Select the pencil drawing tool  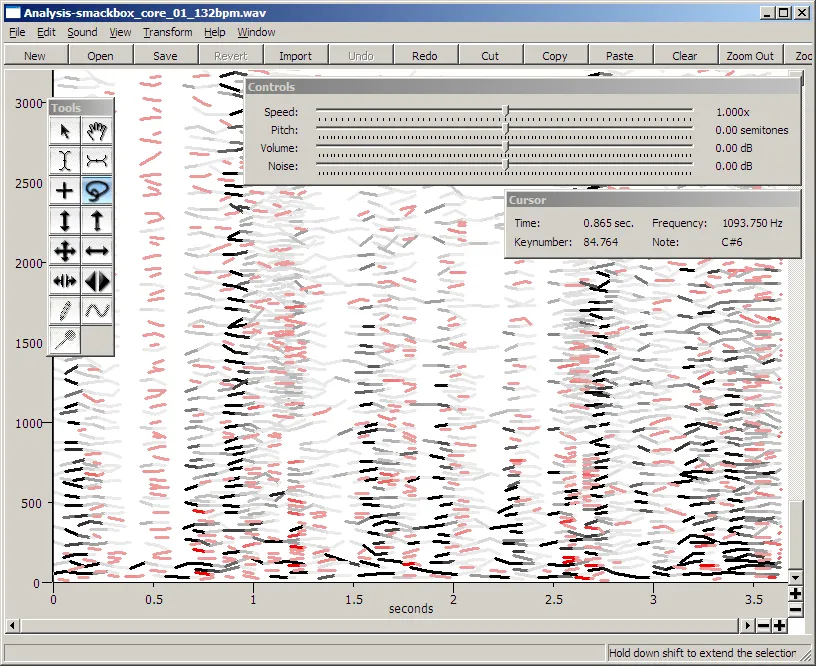65,311
